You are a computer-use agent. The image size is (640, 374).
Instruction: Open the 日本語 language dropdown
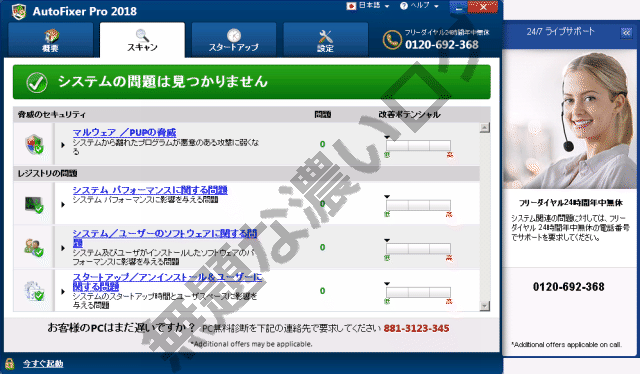pos(373,6)
